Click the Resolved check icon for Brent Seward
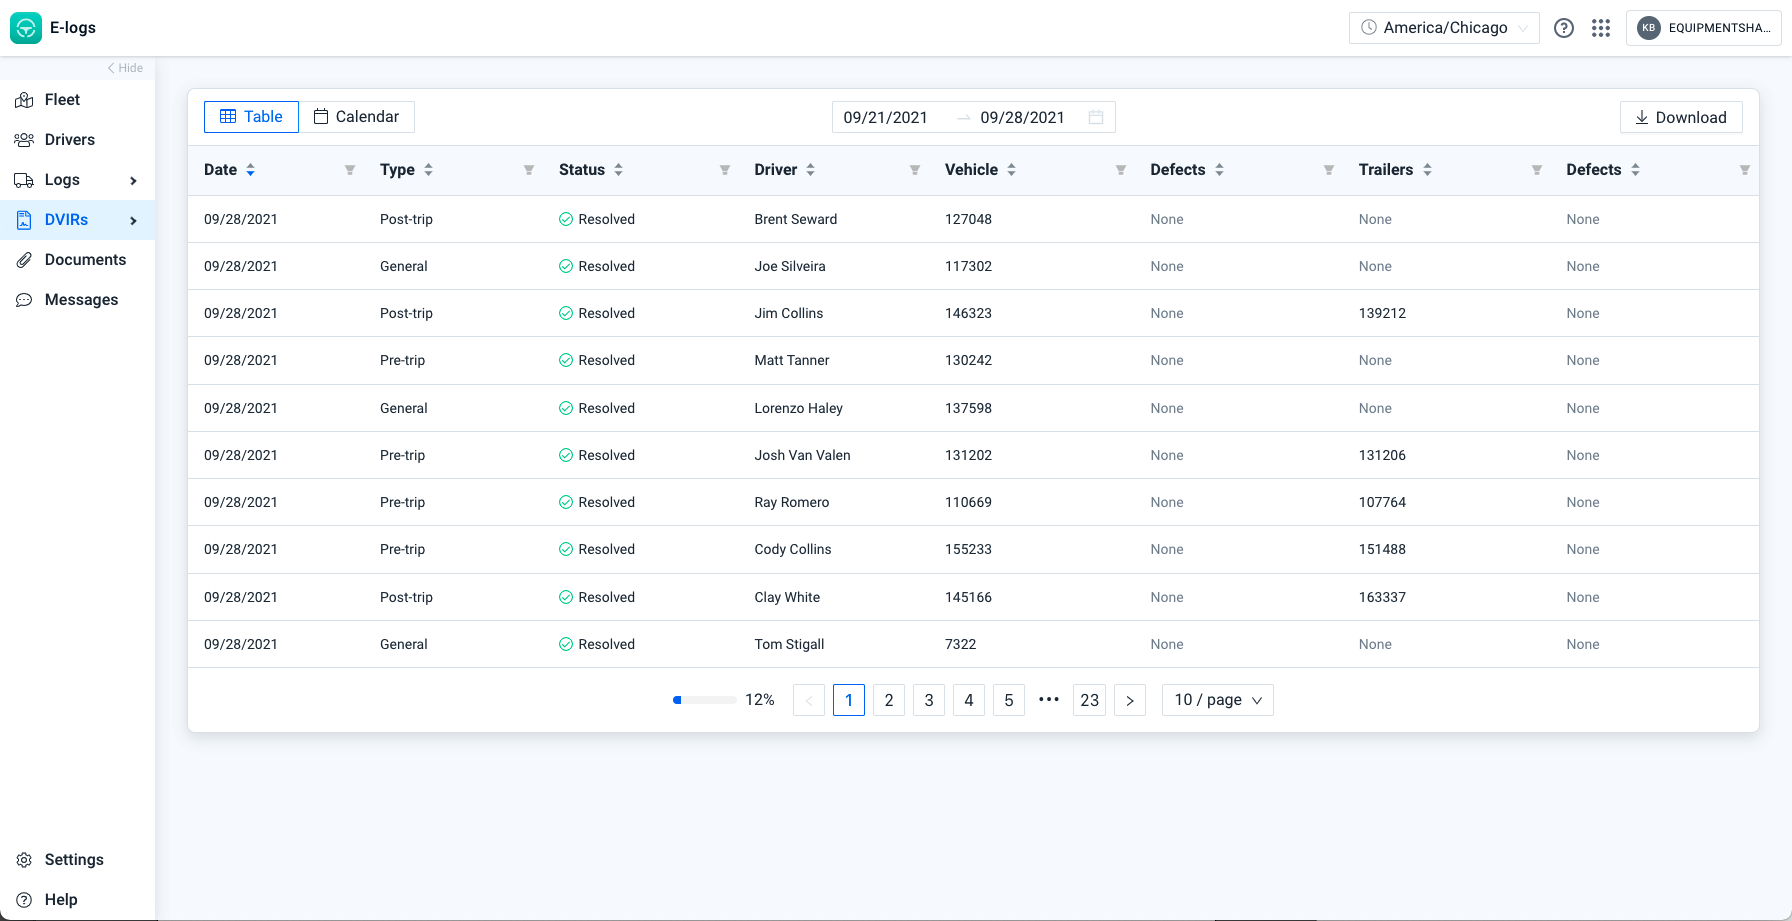Viewport: 1792px width, 921px height. [566, 219]
